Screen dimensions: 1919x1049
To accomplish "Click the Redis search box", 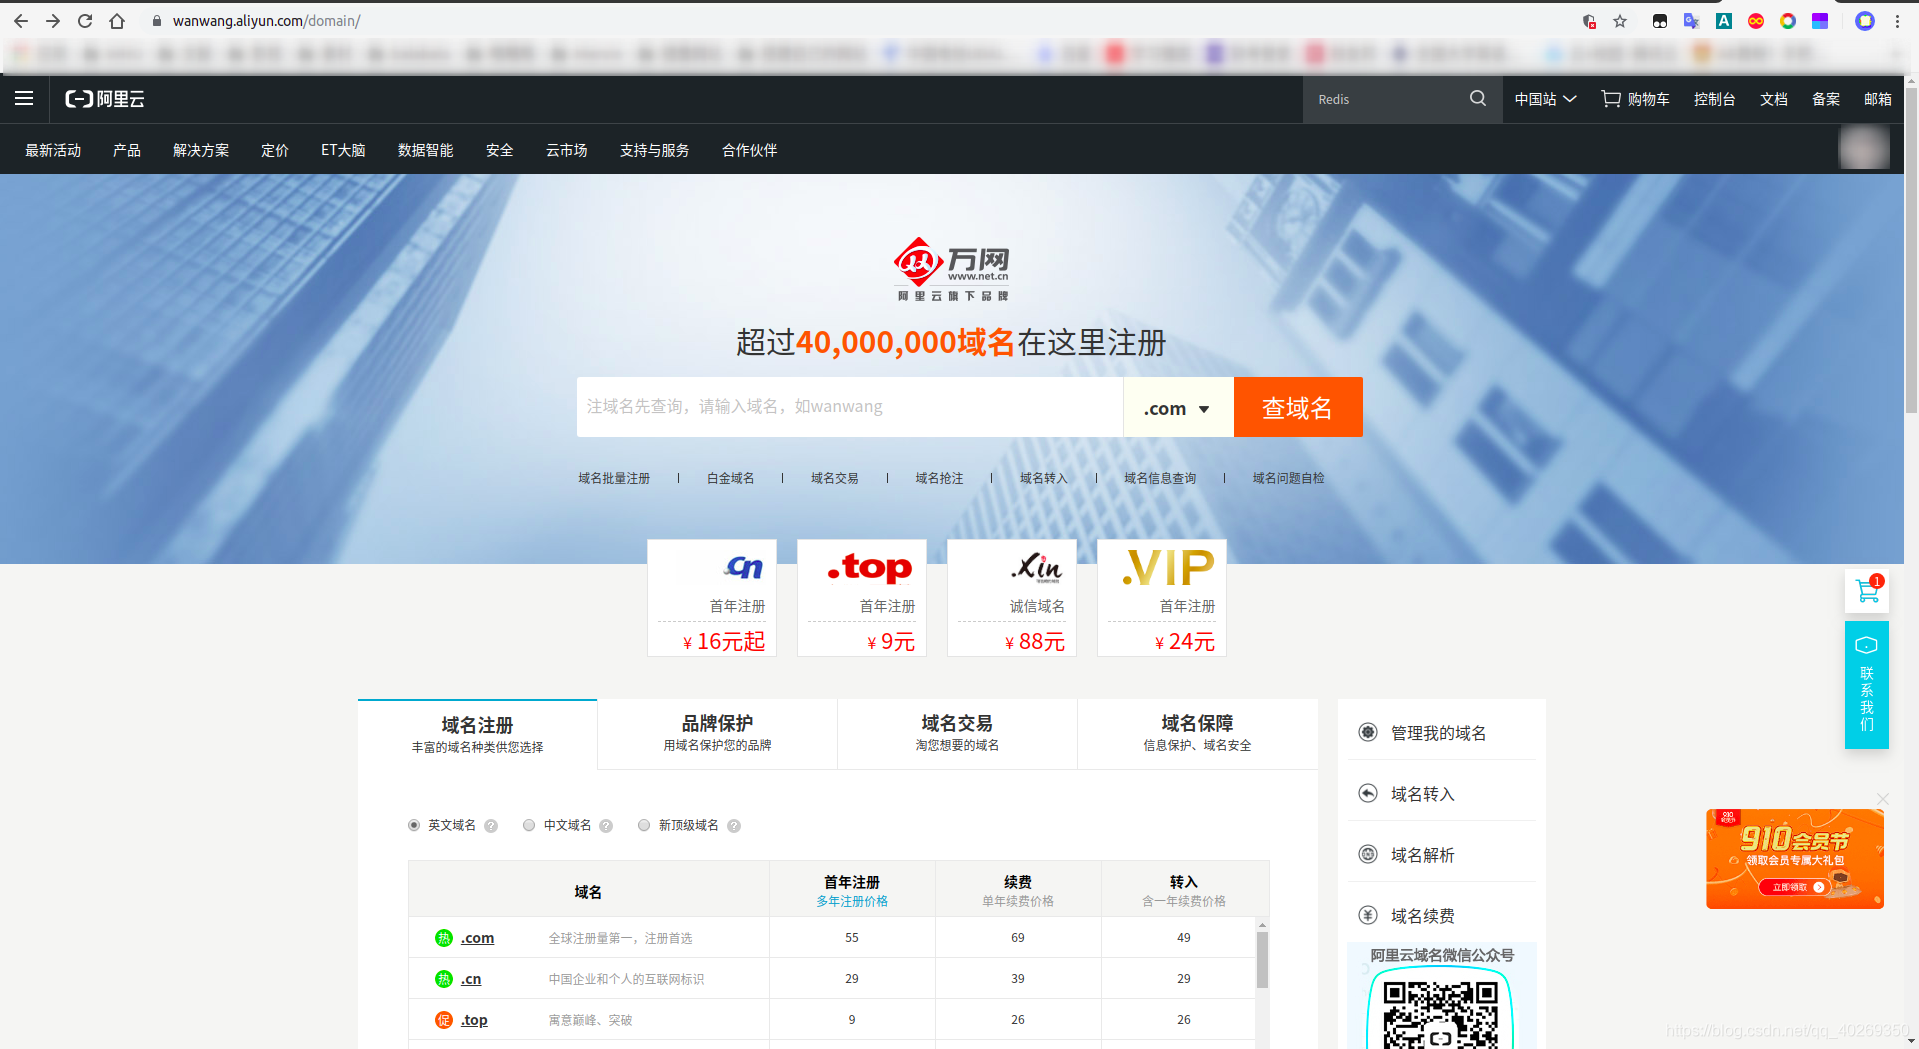I will click(1385, 99).
